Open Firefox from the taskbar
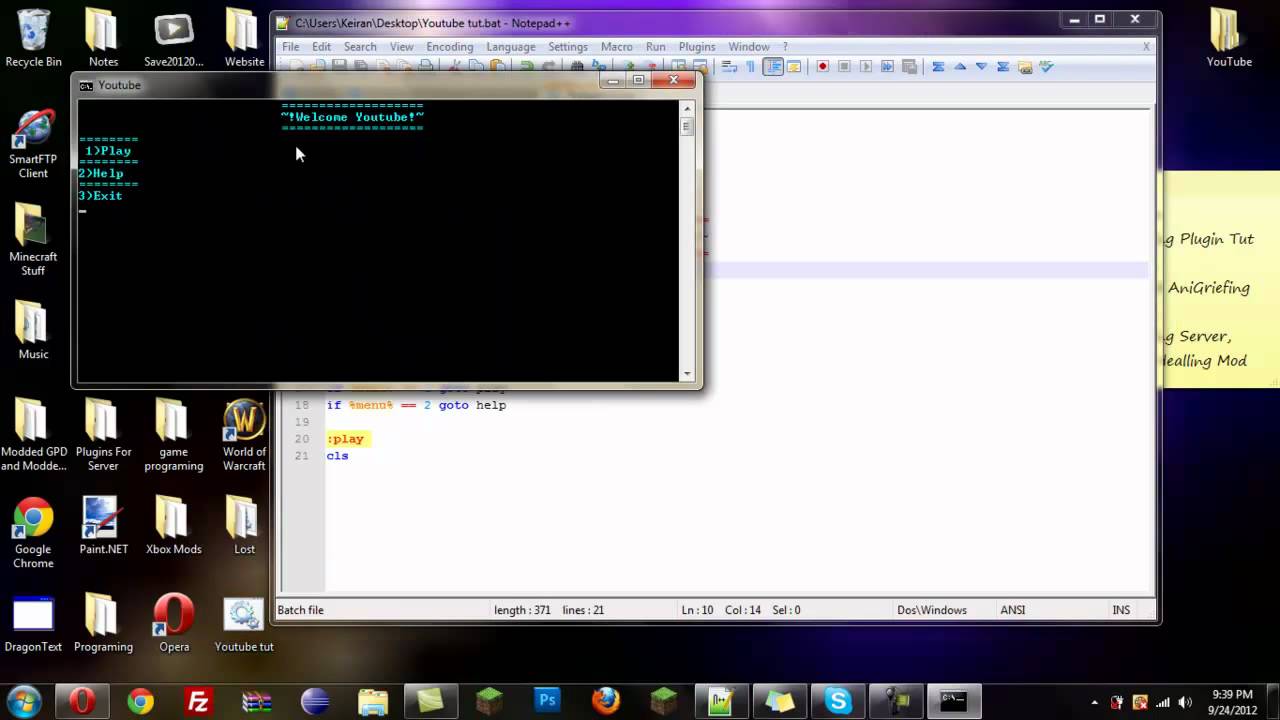This screenshot has width=1280, height=720. [x=605, y=701]
